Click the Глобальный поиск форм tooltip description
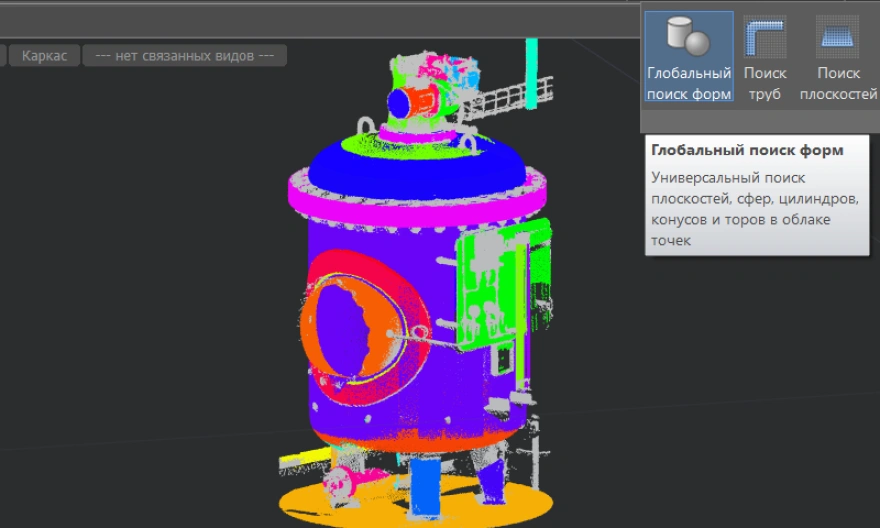880x528 pixels. coord(753,208)
